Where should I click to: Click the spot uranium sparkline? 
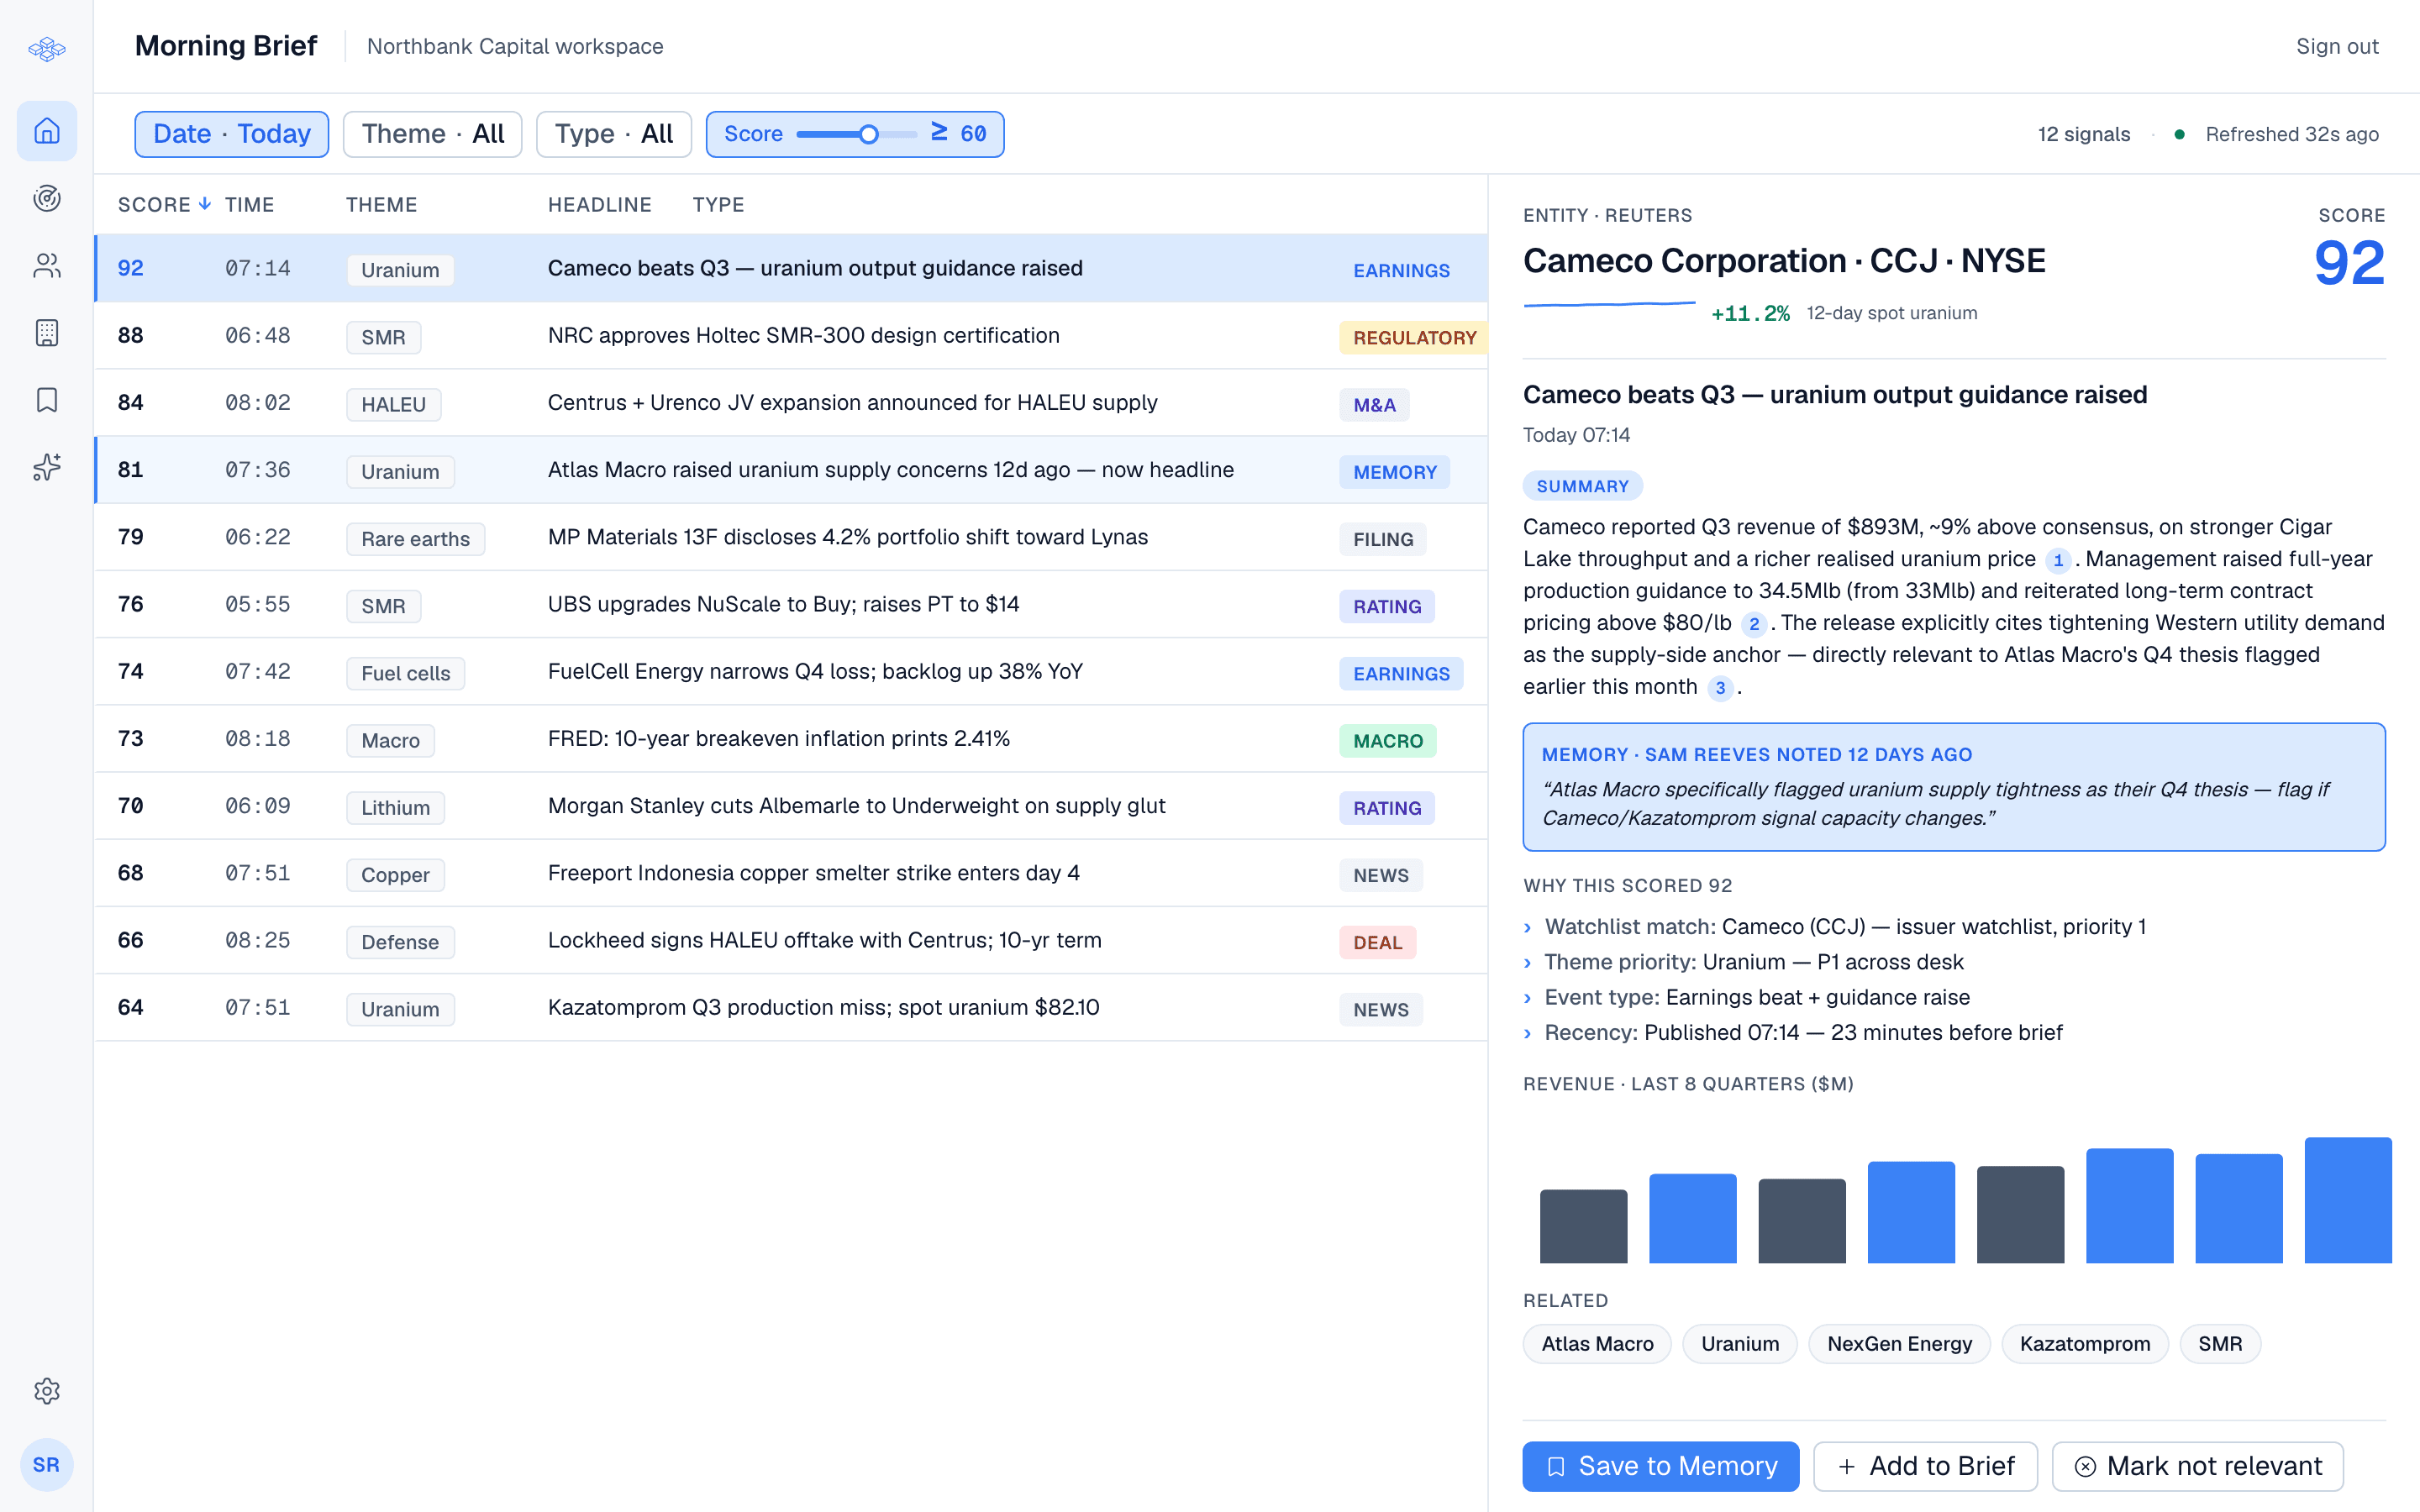tap(1609, 303)
